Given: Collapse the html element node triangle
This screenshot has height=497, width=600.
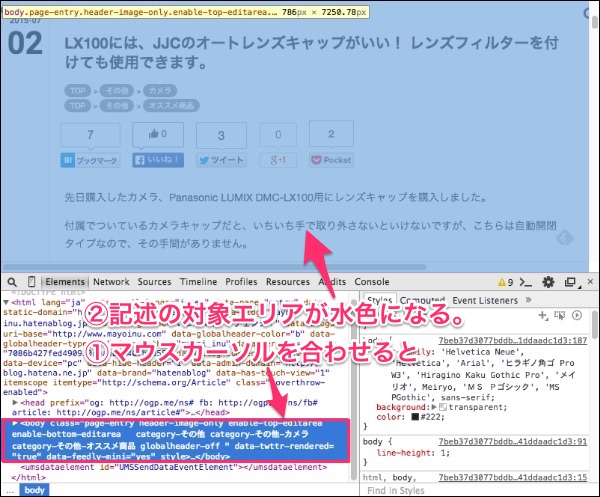Looking at the screenshot, I should (6, 302).
